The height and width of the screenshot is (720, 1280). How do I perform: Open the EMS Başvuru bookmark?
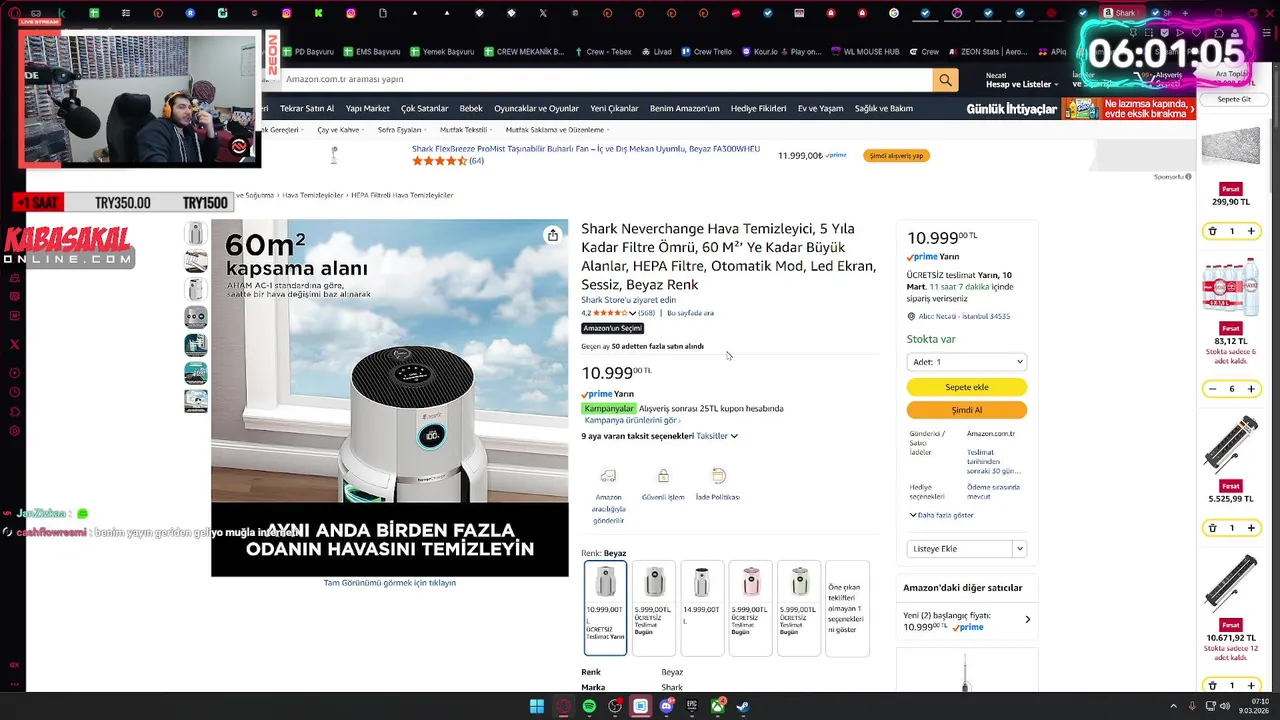point(371,52)
